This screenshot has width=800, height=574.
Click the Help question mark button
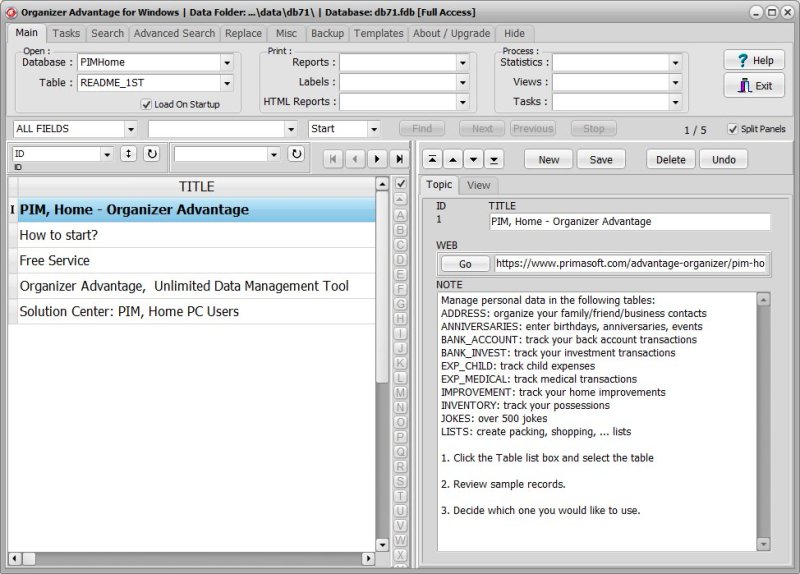tap(754, 60)
